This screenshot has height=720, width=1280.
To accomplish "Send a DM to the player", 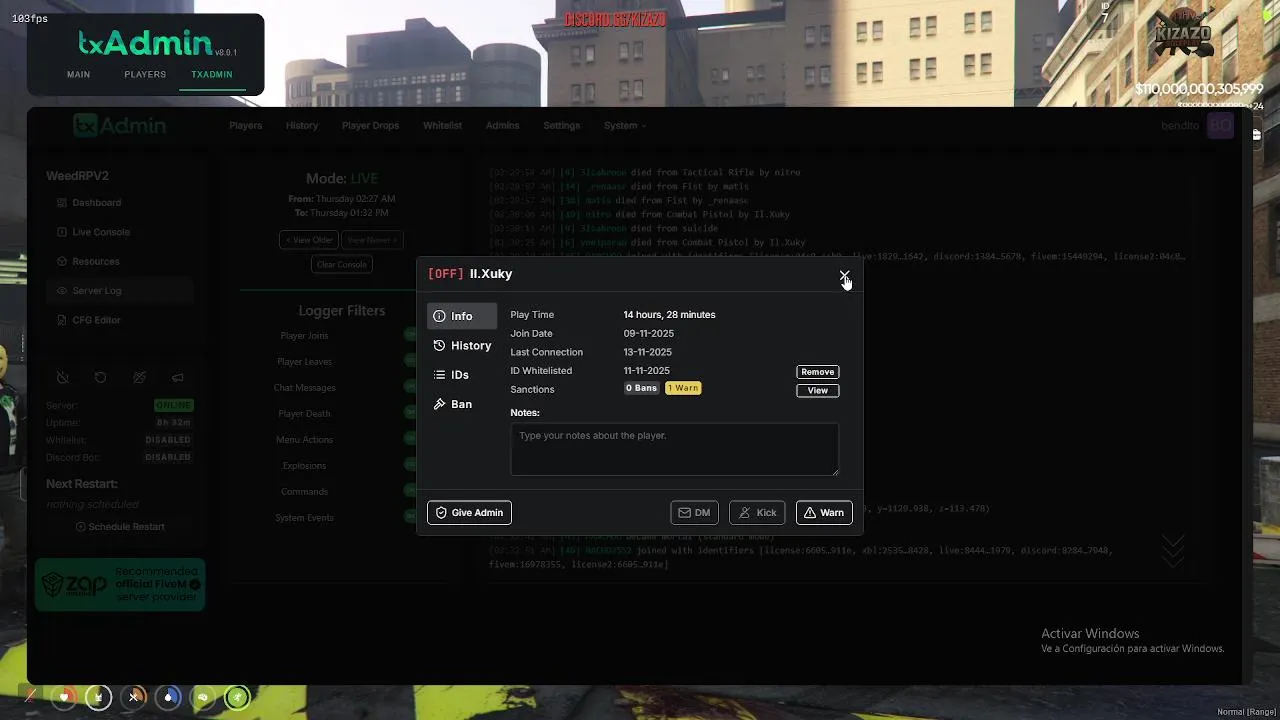I will pyautogui.click(x=694, y=513).
